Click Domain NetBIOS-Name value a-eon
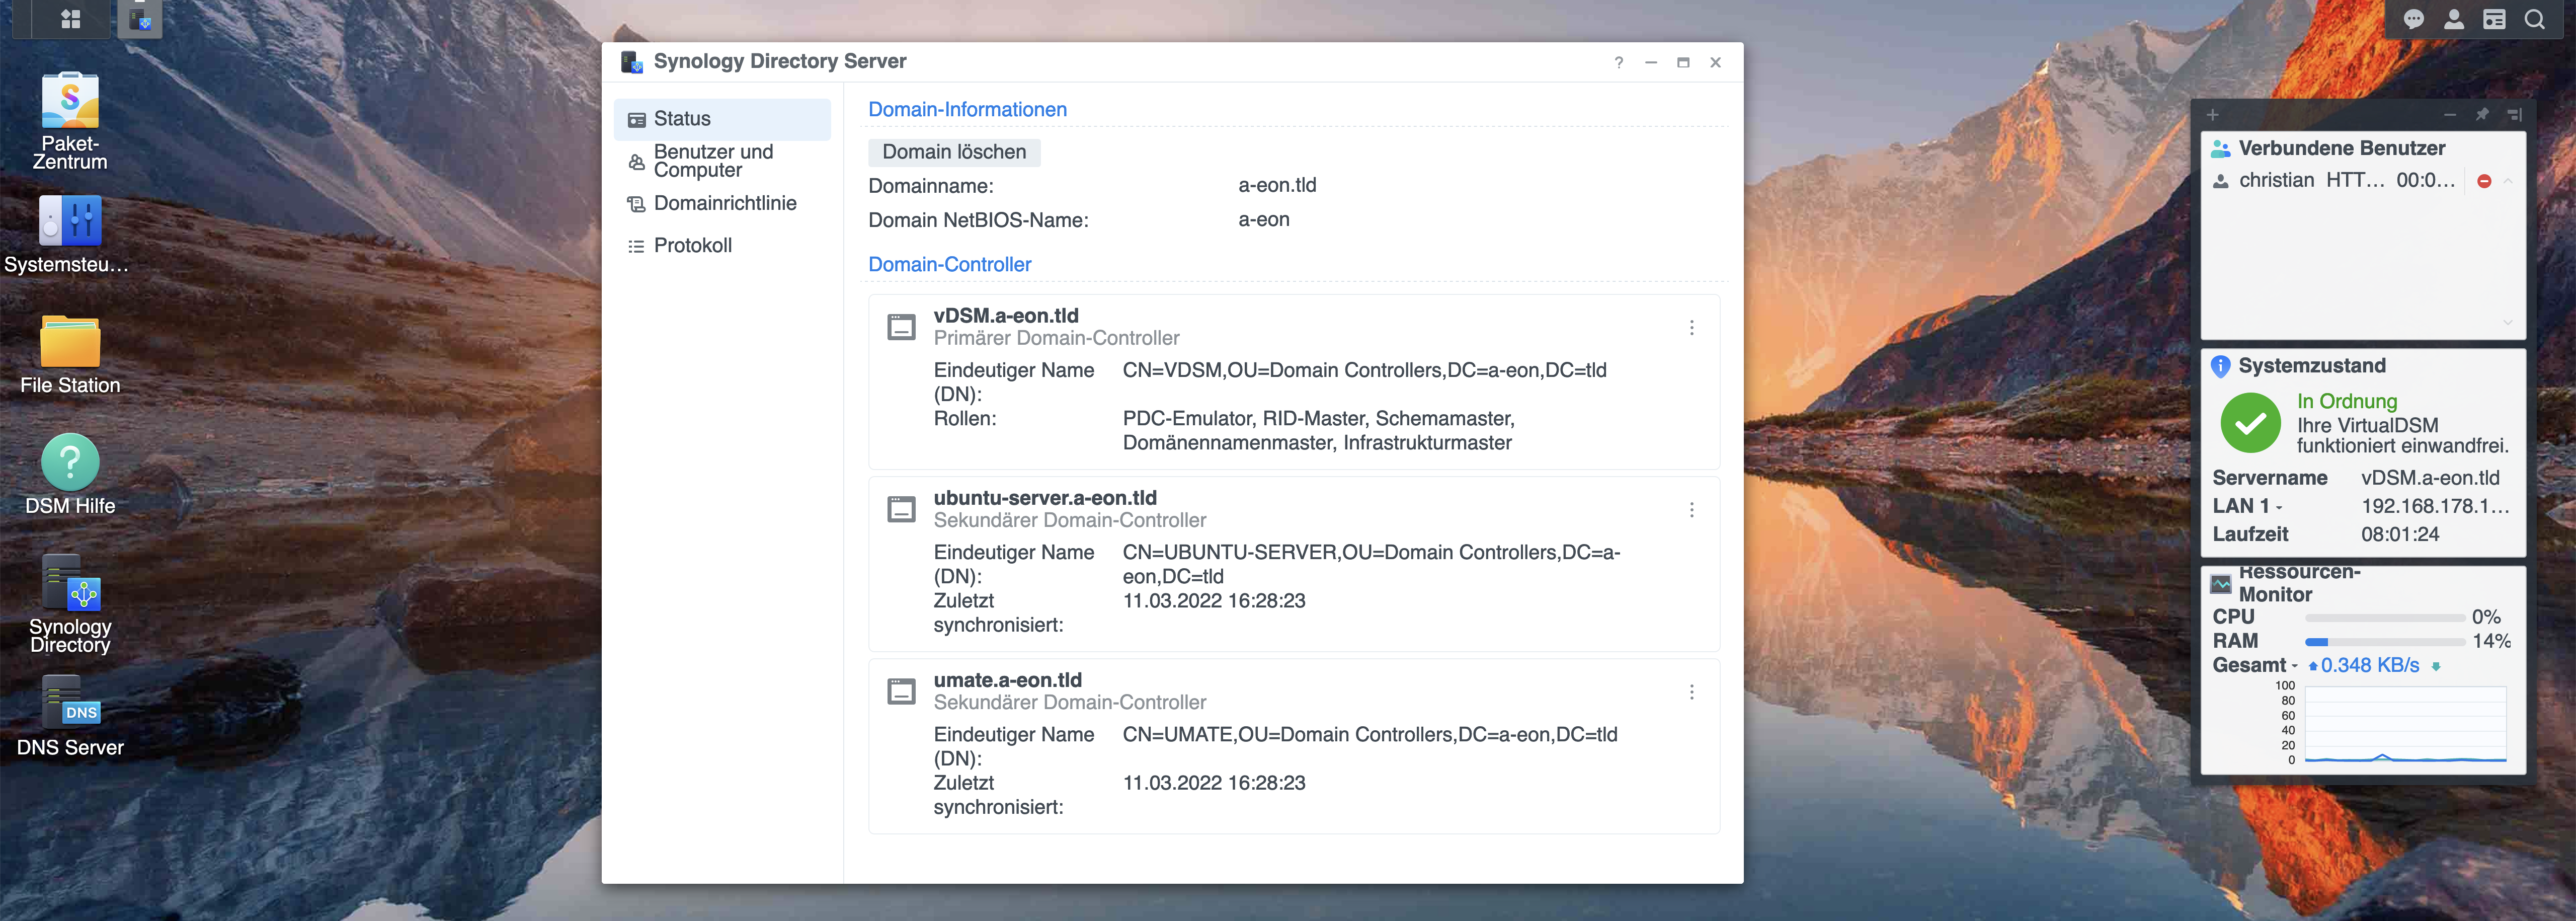 tap(1263, 220)
